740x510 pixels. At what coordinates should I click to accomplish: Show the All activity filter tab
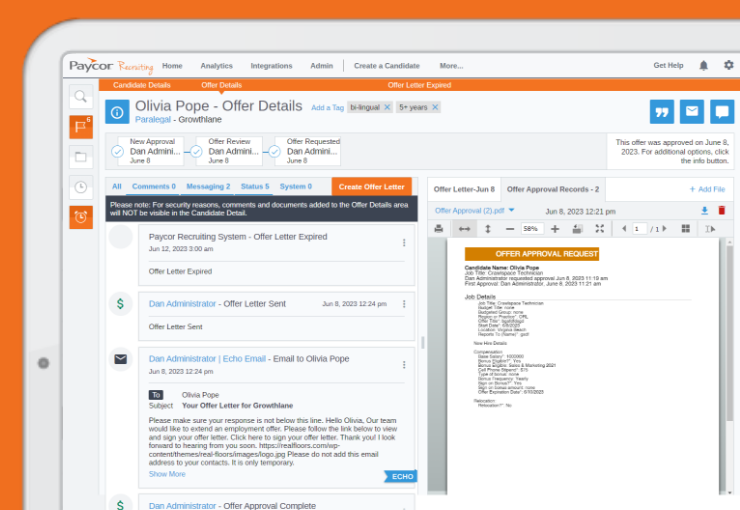(117, 186)
